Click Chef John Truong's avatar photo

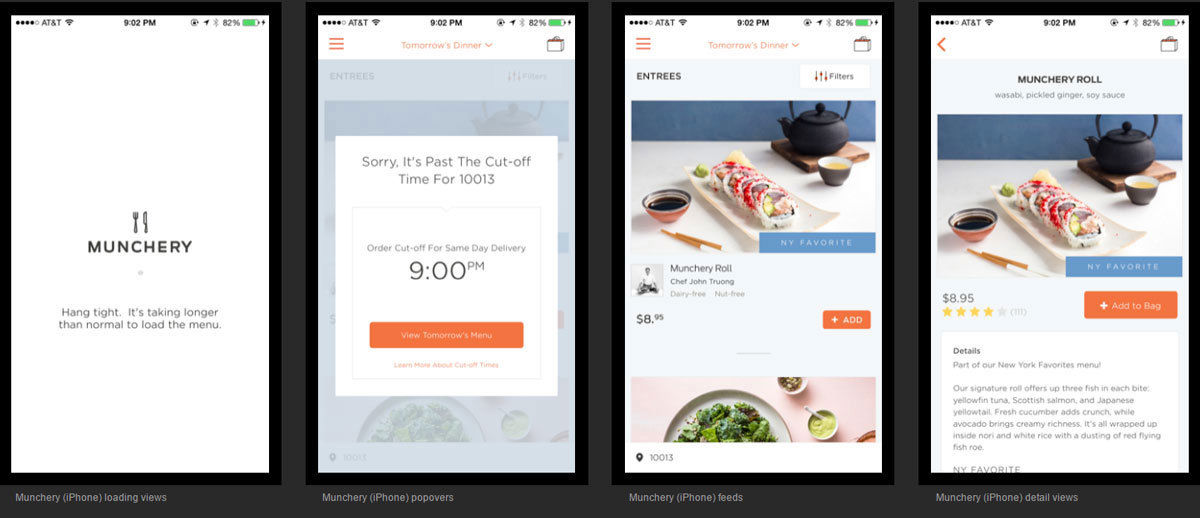pos(647,280)
